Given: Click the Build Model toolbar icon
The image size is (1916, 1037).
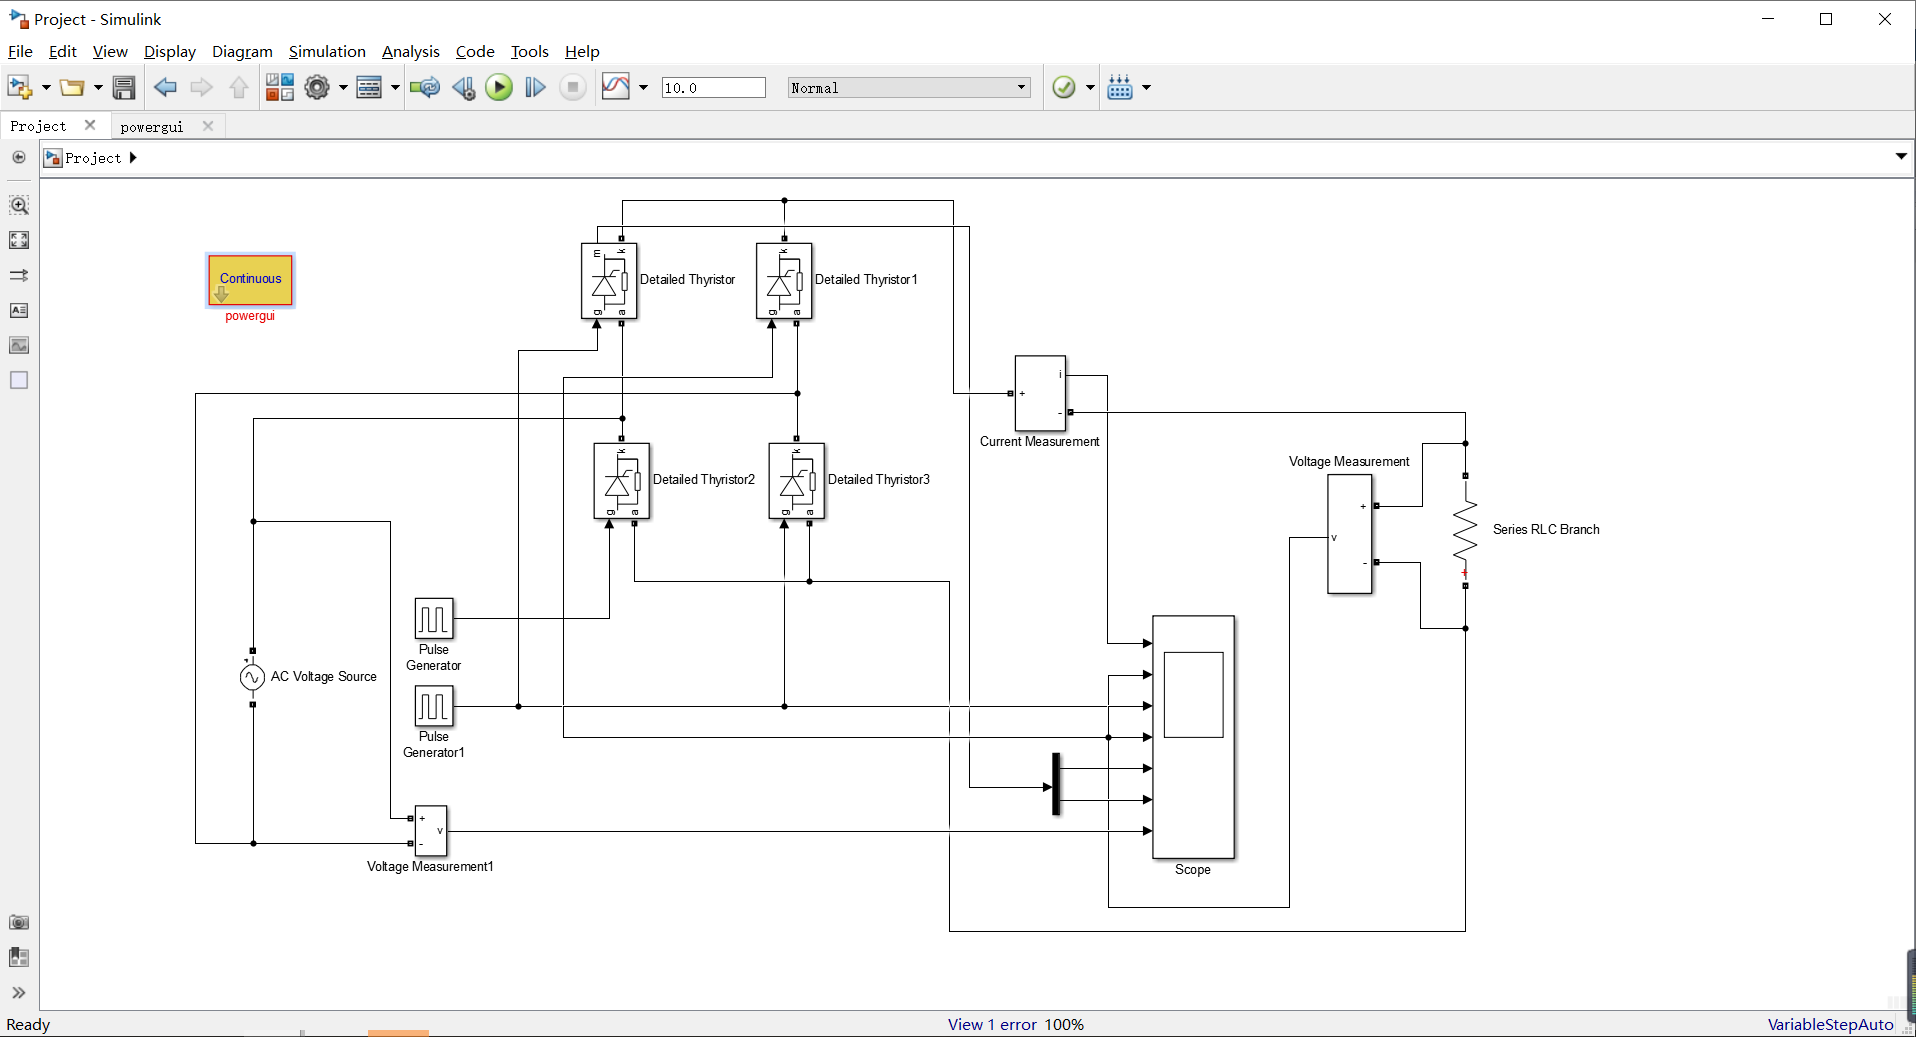Looking at the screenshot, I should click(1120, 88).
